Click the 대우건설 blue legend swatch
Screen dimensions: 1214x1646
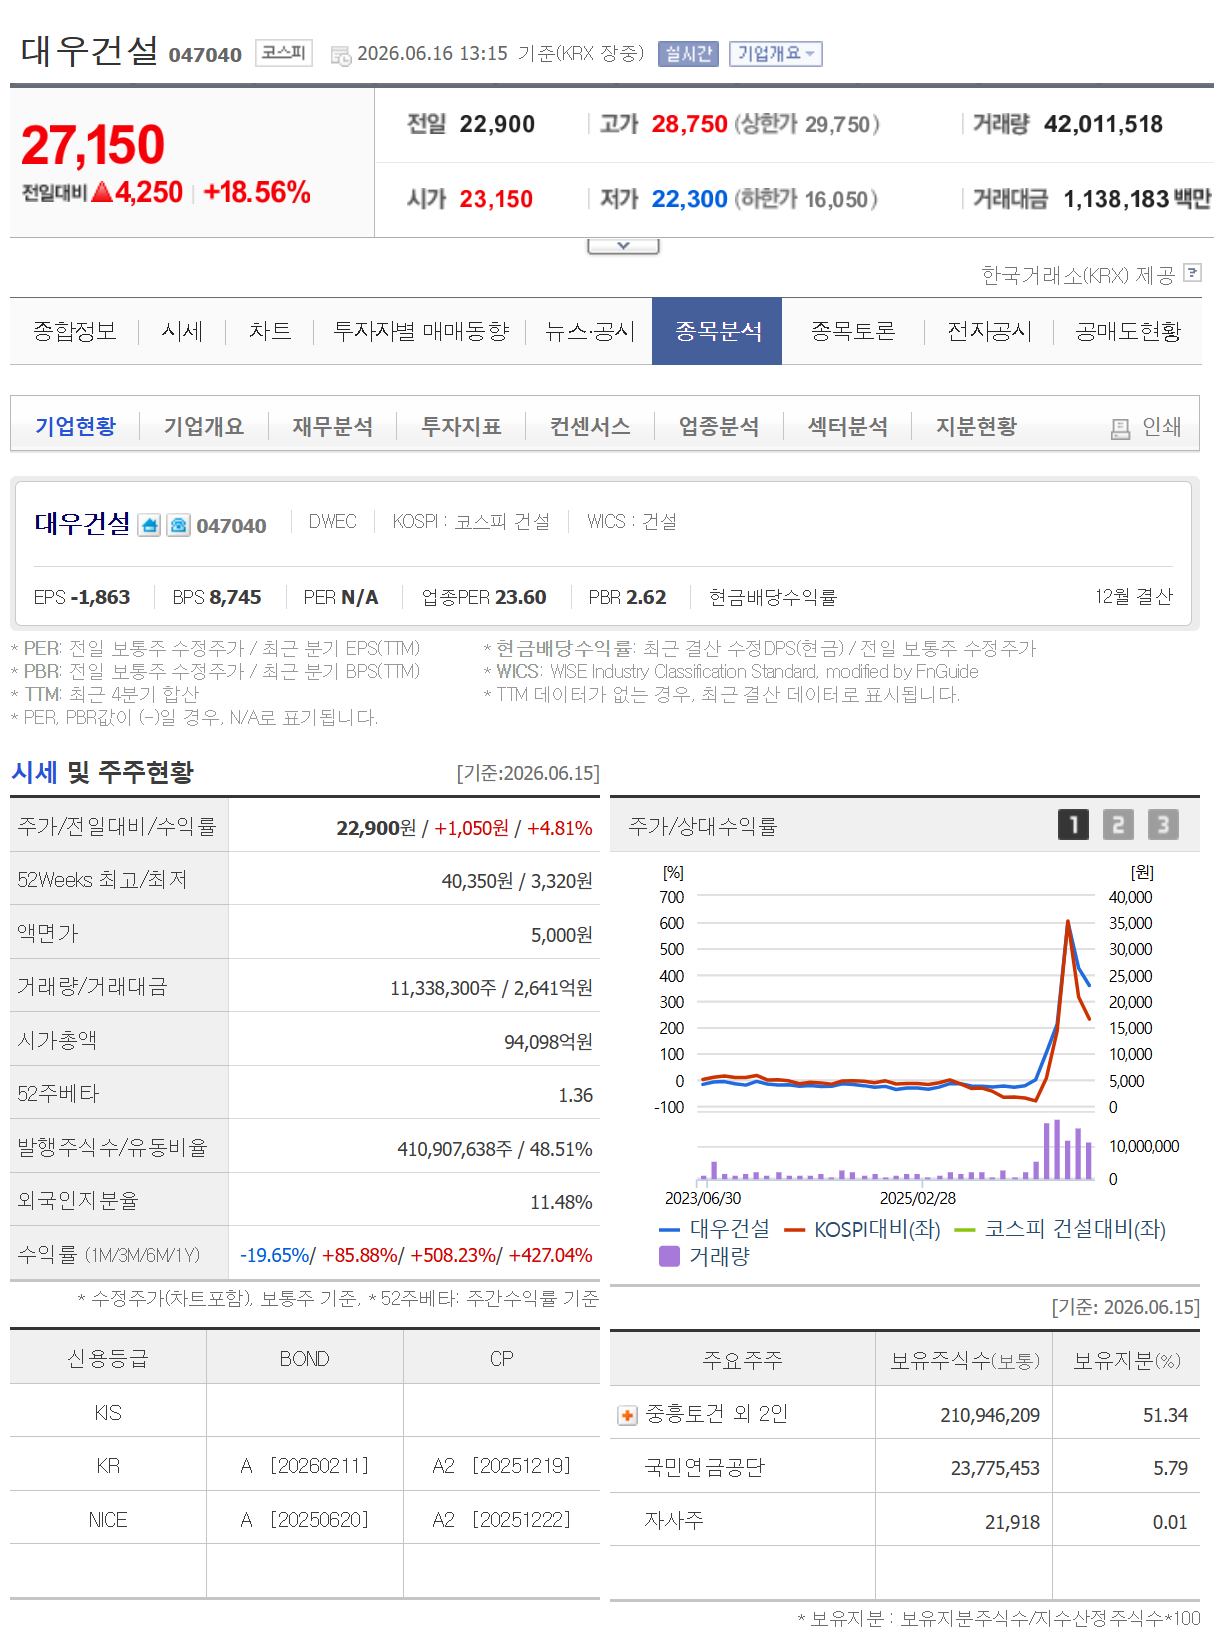click(670, 1230)
